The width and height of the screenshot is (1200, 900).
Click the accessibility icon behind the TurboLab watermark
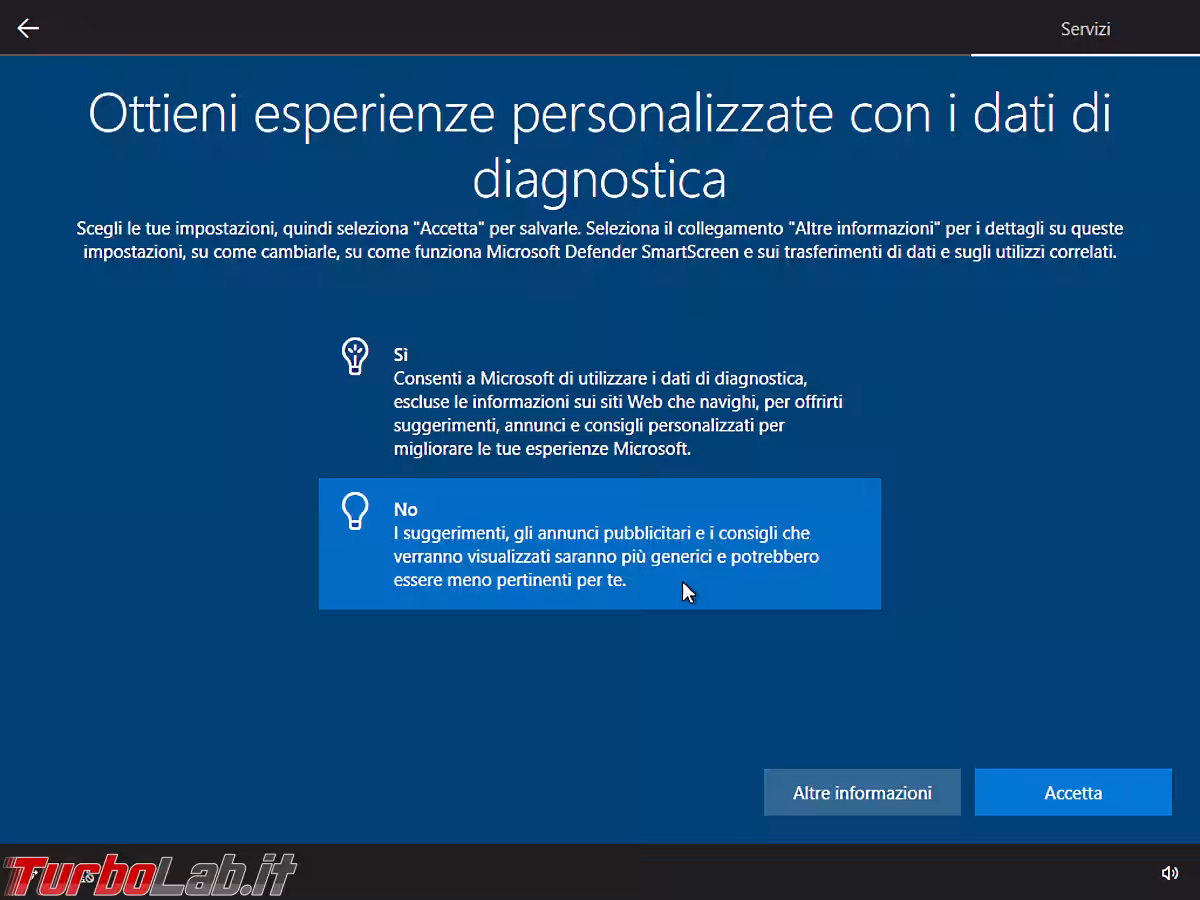point(88,877)
